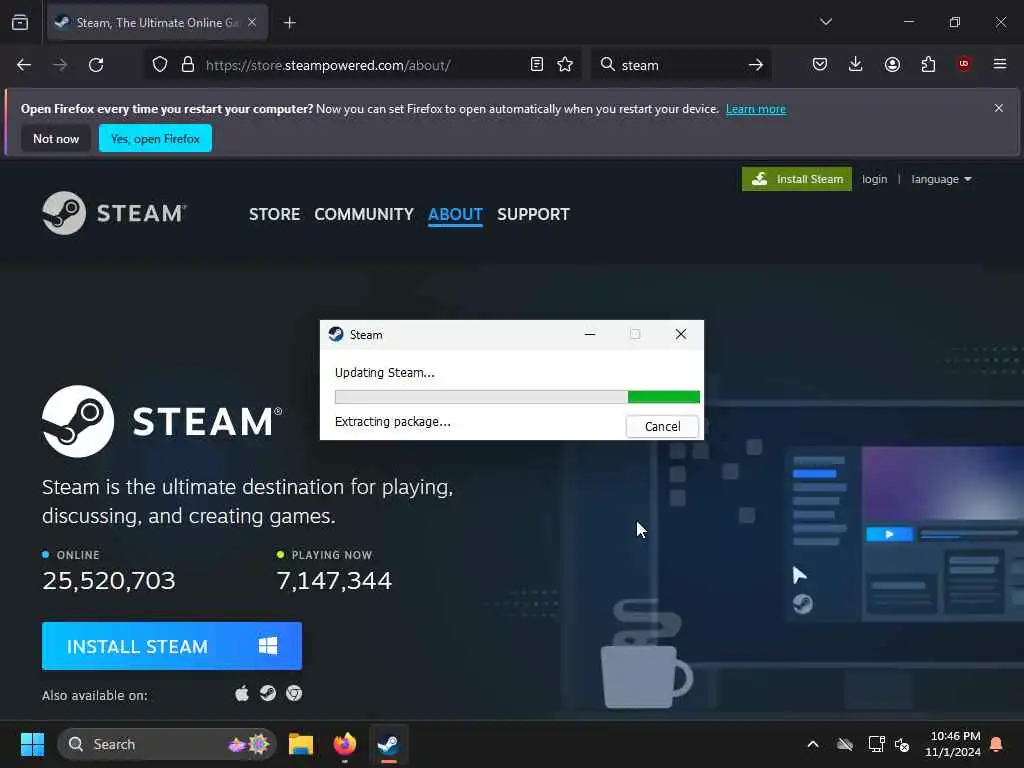The image size is (1024, 768).
Task: Open the notification bell in taskbar
Action: coord(997,744)
